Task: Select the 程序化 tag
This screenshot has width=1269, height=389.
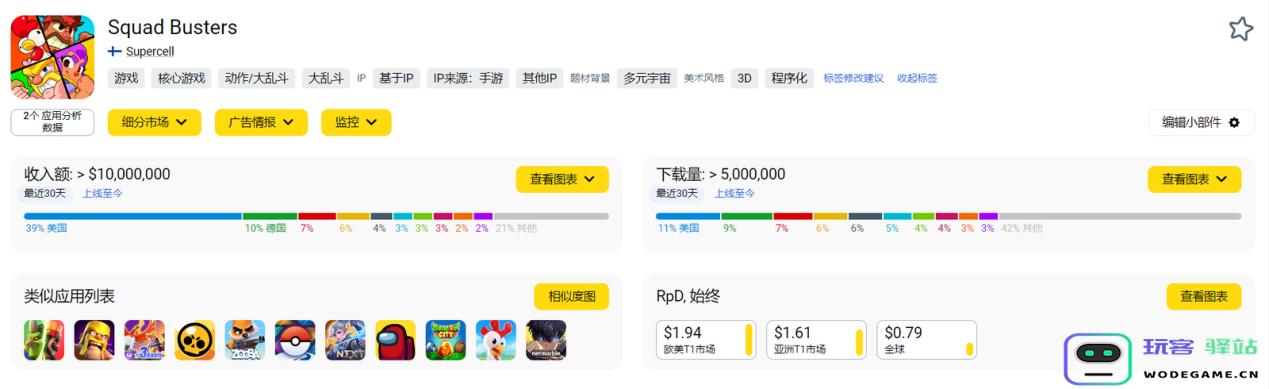Action: (x=789, y=78)
